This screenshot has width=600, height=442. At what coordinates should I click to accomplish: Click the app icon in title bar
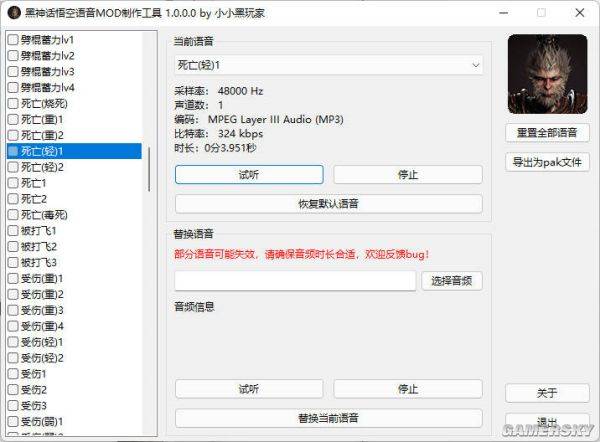click(14, 13)
